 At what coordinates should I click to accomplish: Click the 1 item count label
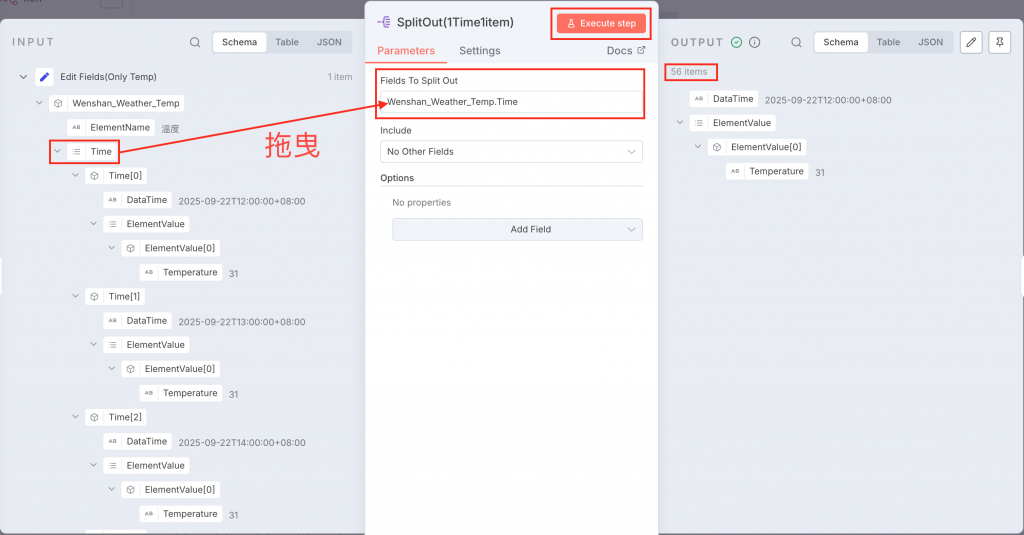point(340,77)
